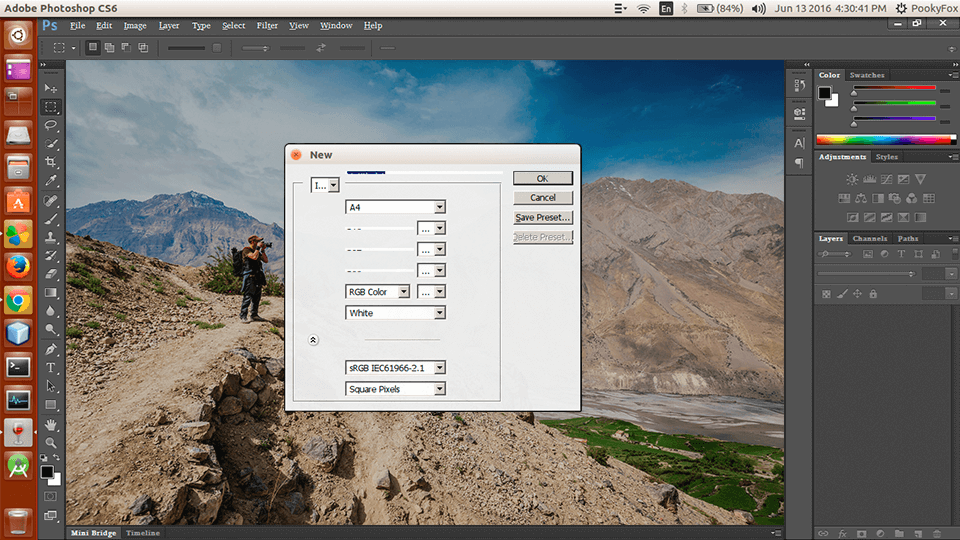
Task: Select the Clone Stamp tool
Action: tap(51, 237)
